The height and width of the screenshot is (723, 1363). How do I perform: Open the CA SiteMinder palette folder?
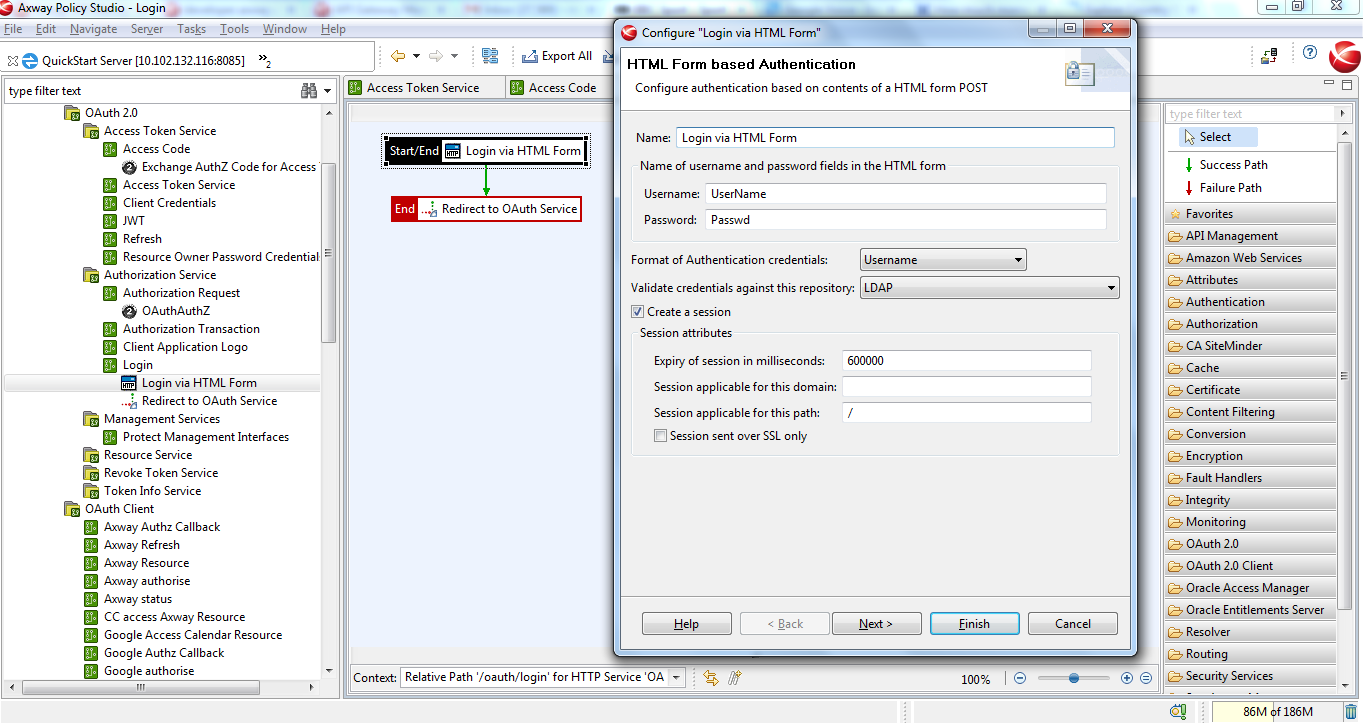coord(1250,346)
